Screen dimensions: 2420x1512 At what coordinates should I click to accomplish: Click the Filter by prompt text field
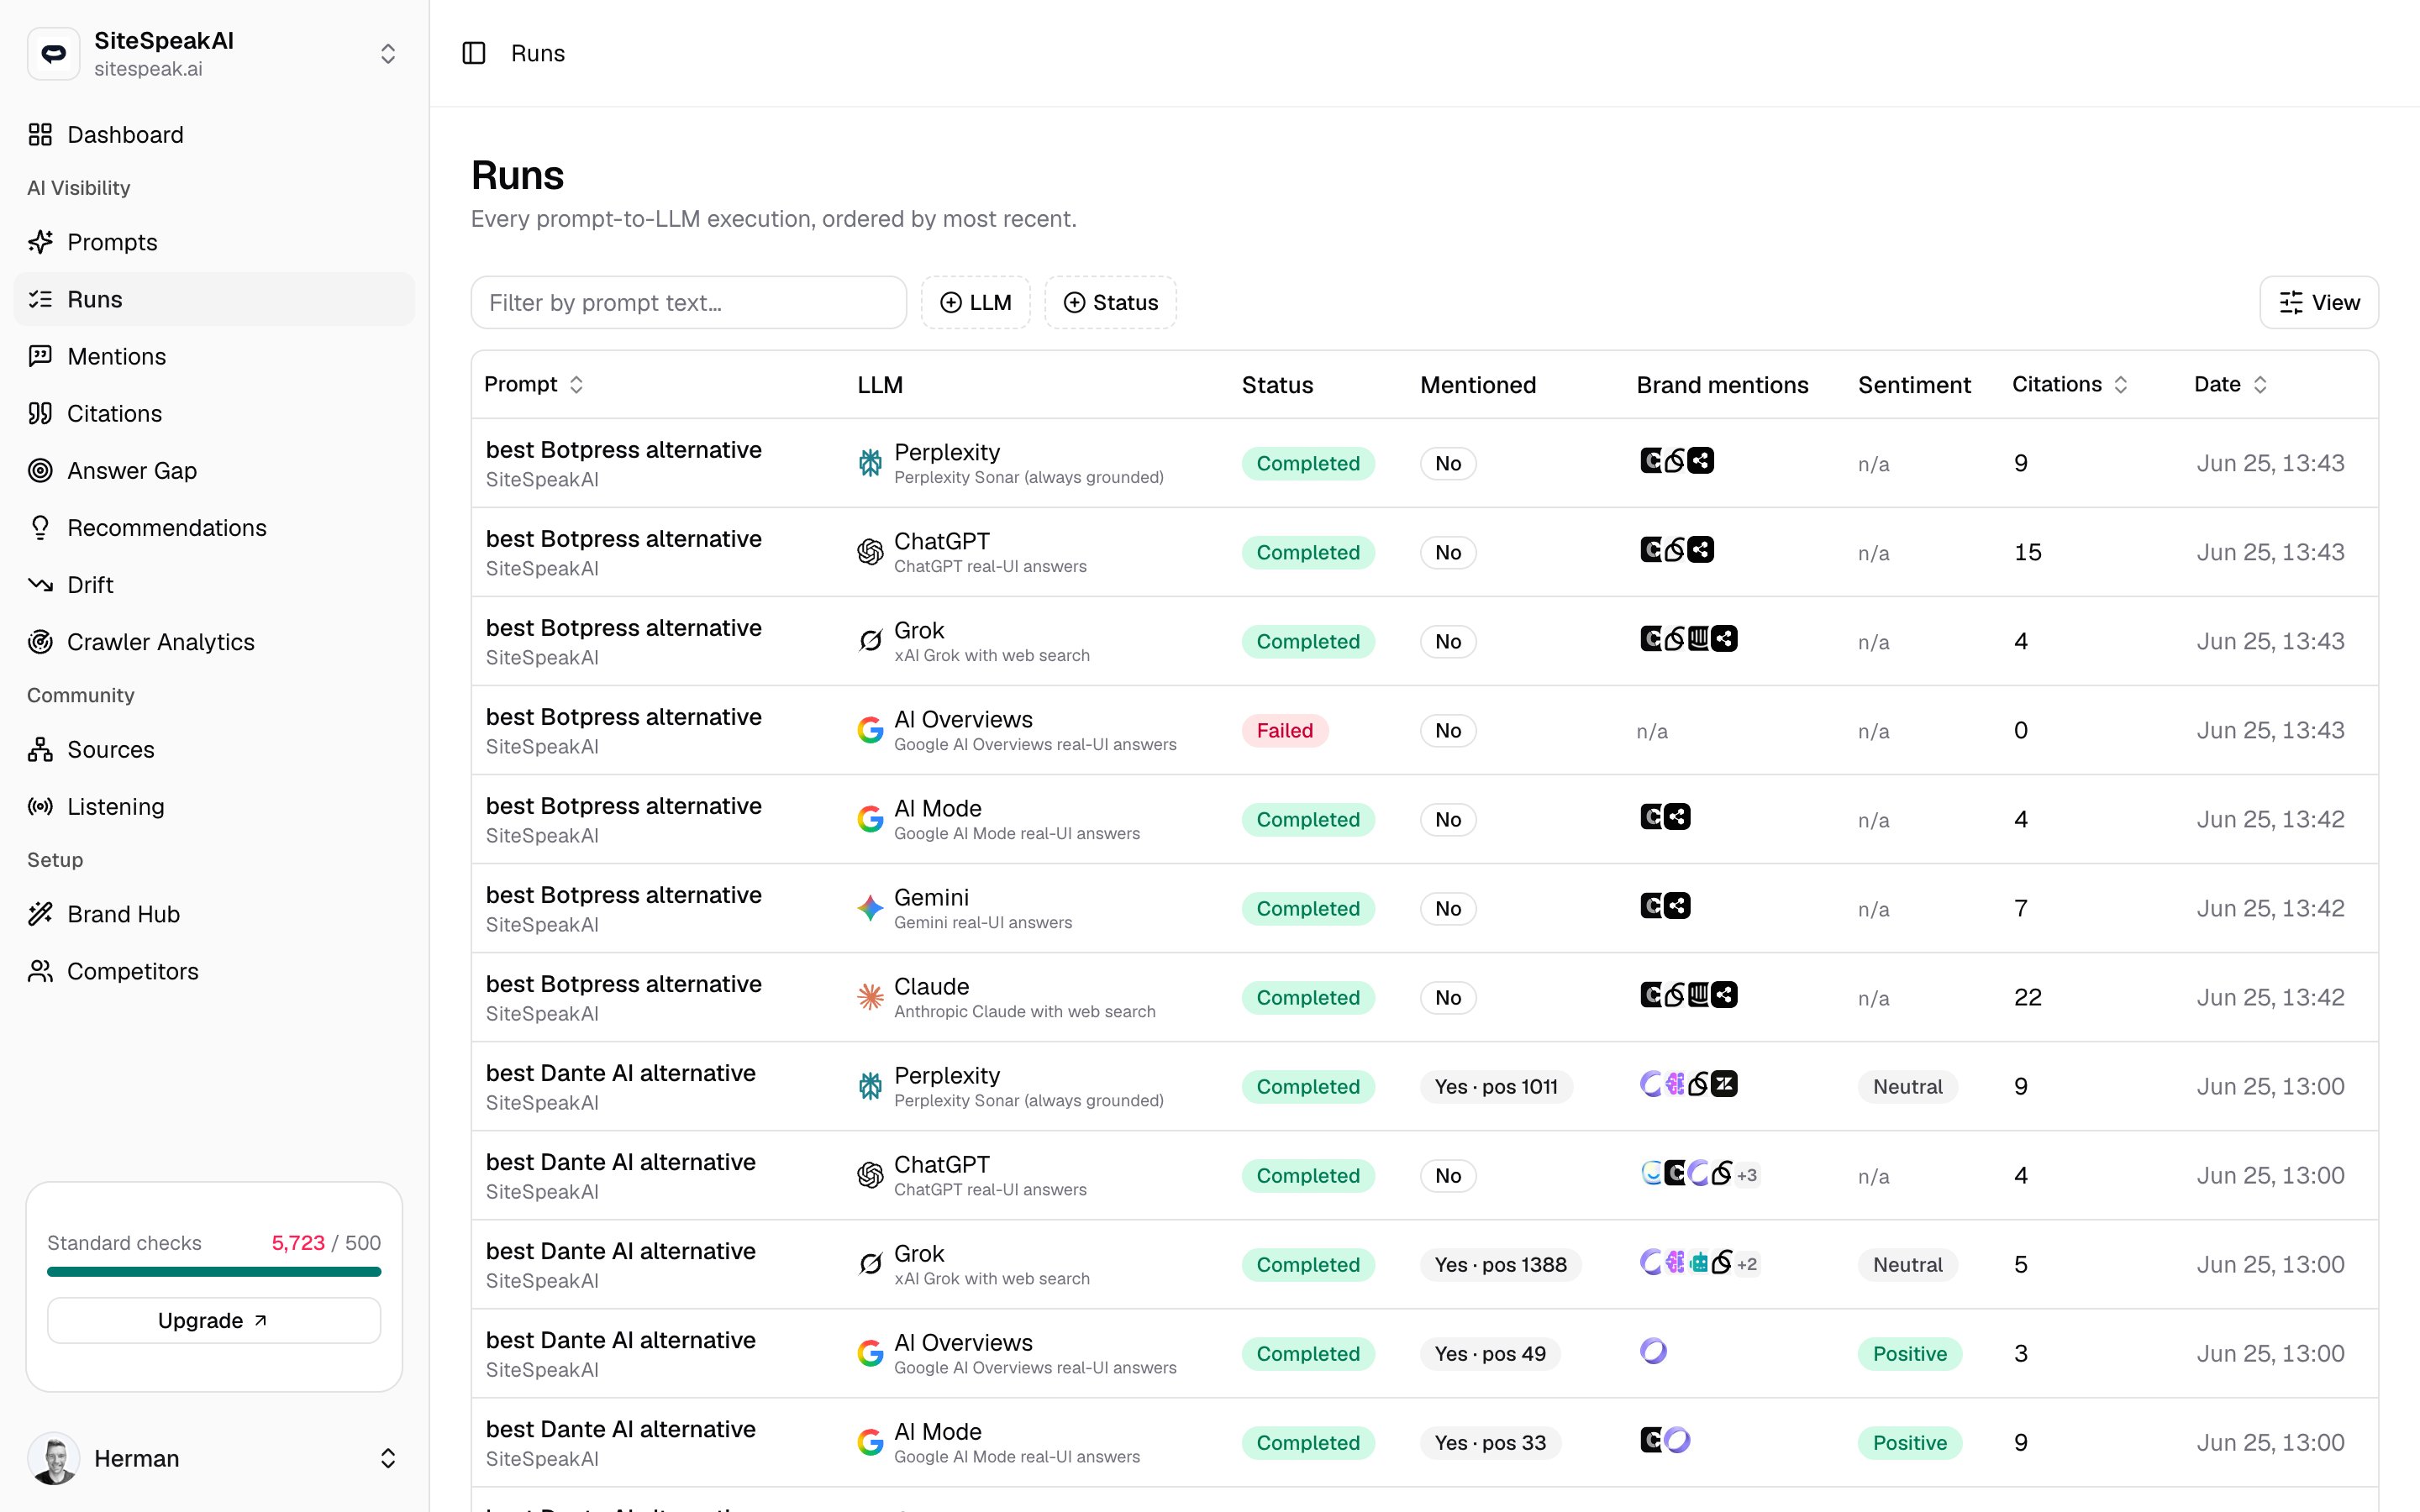pos(688,302)
